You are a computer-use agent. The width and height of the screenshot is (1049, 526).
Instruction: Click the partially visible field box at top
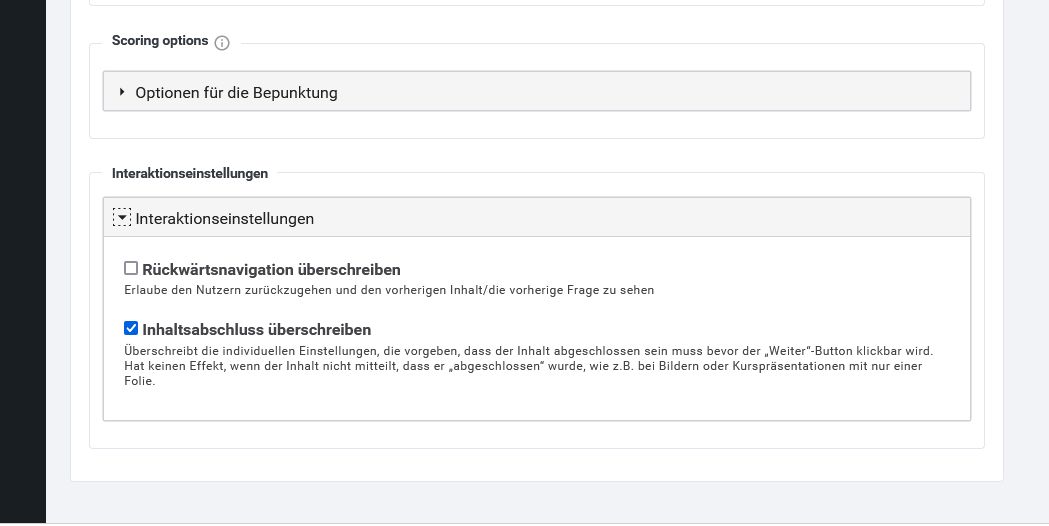pos(537,3)
